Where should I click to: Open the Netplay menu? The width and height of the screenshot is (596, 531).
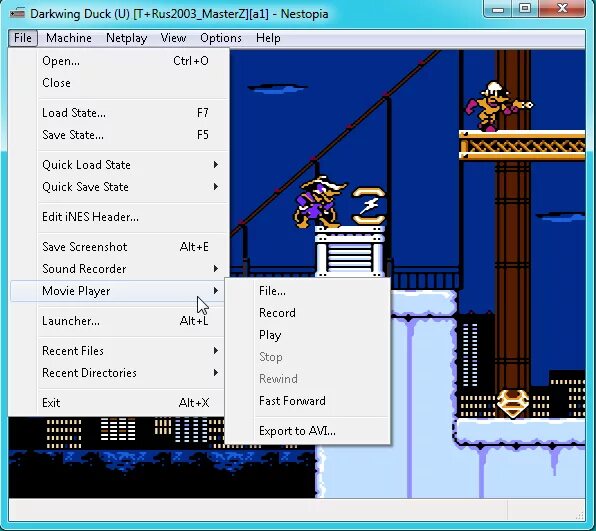click(x=127, y=38)
